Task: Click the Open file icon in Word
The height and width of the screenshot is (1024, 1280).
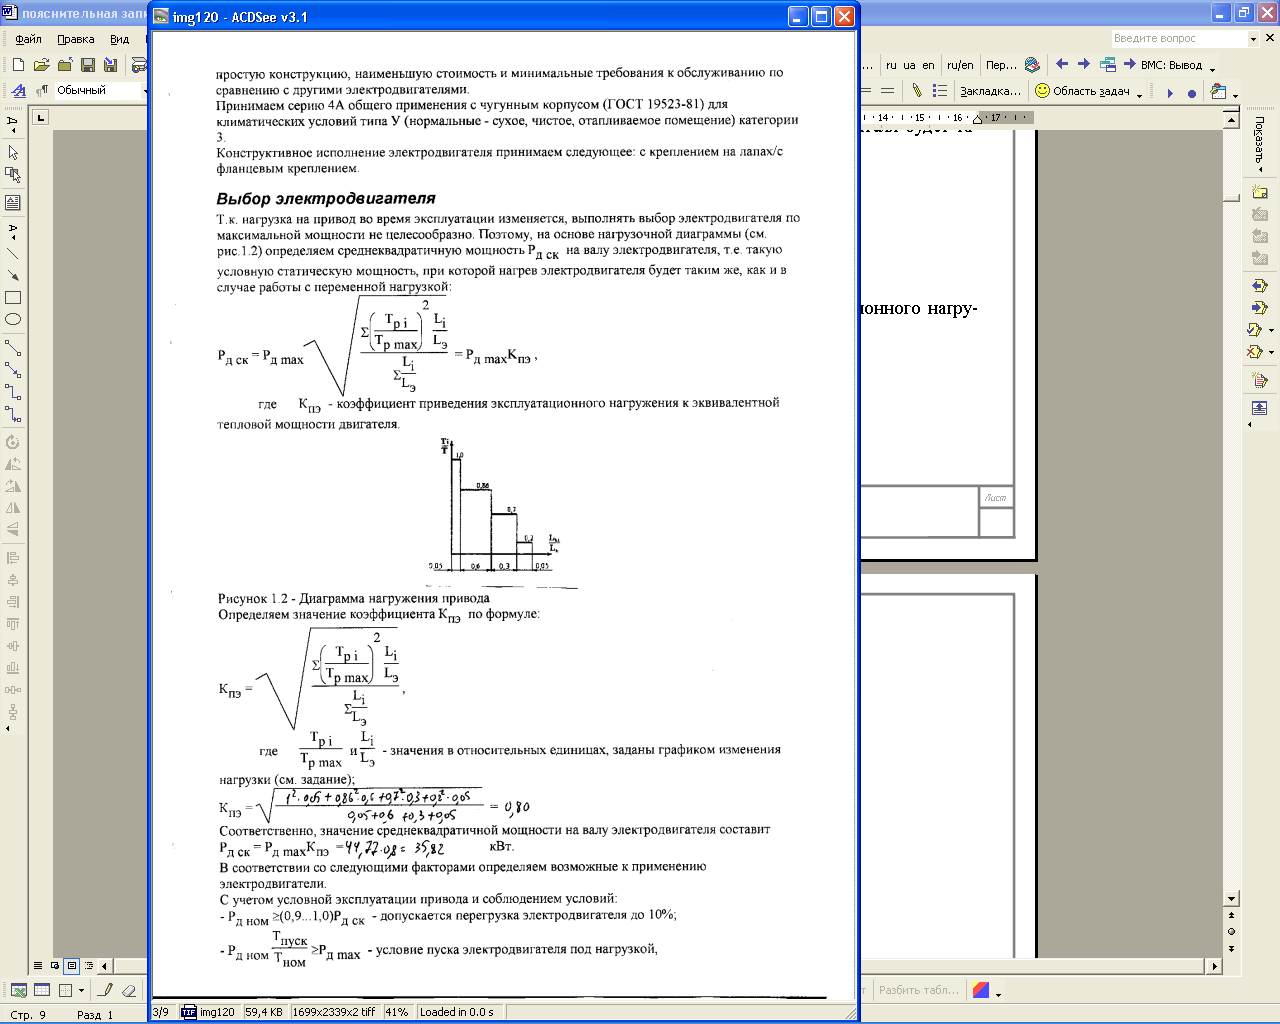Action: pos(41,65)
